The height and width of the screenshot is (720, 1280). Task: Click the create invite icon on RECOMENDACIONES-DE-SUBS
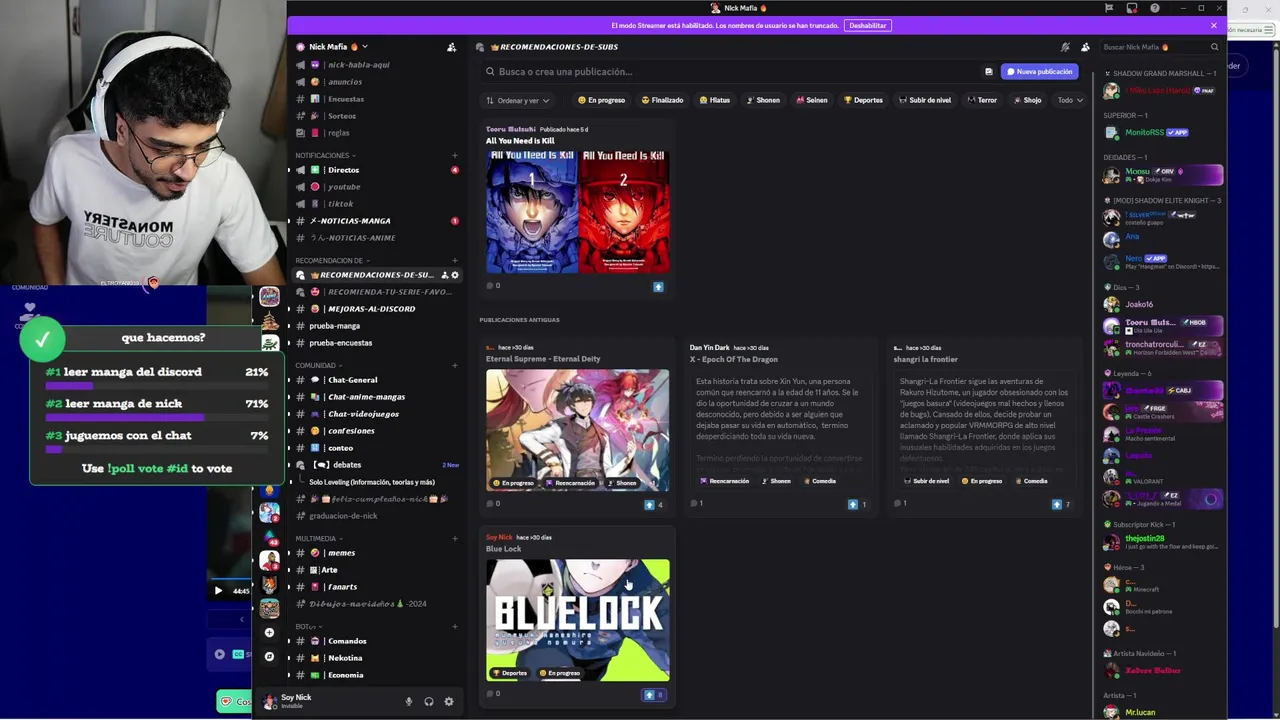coord(445,275)
